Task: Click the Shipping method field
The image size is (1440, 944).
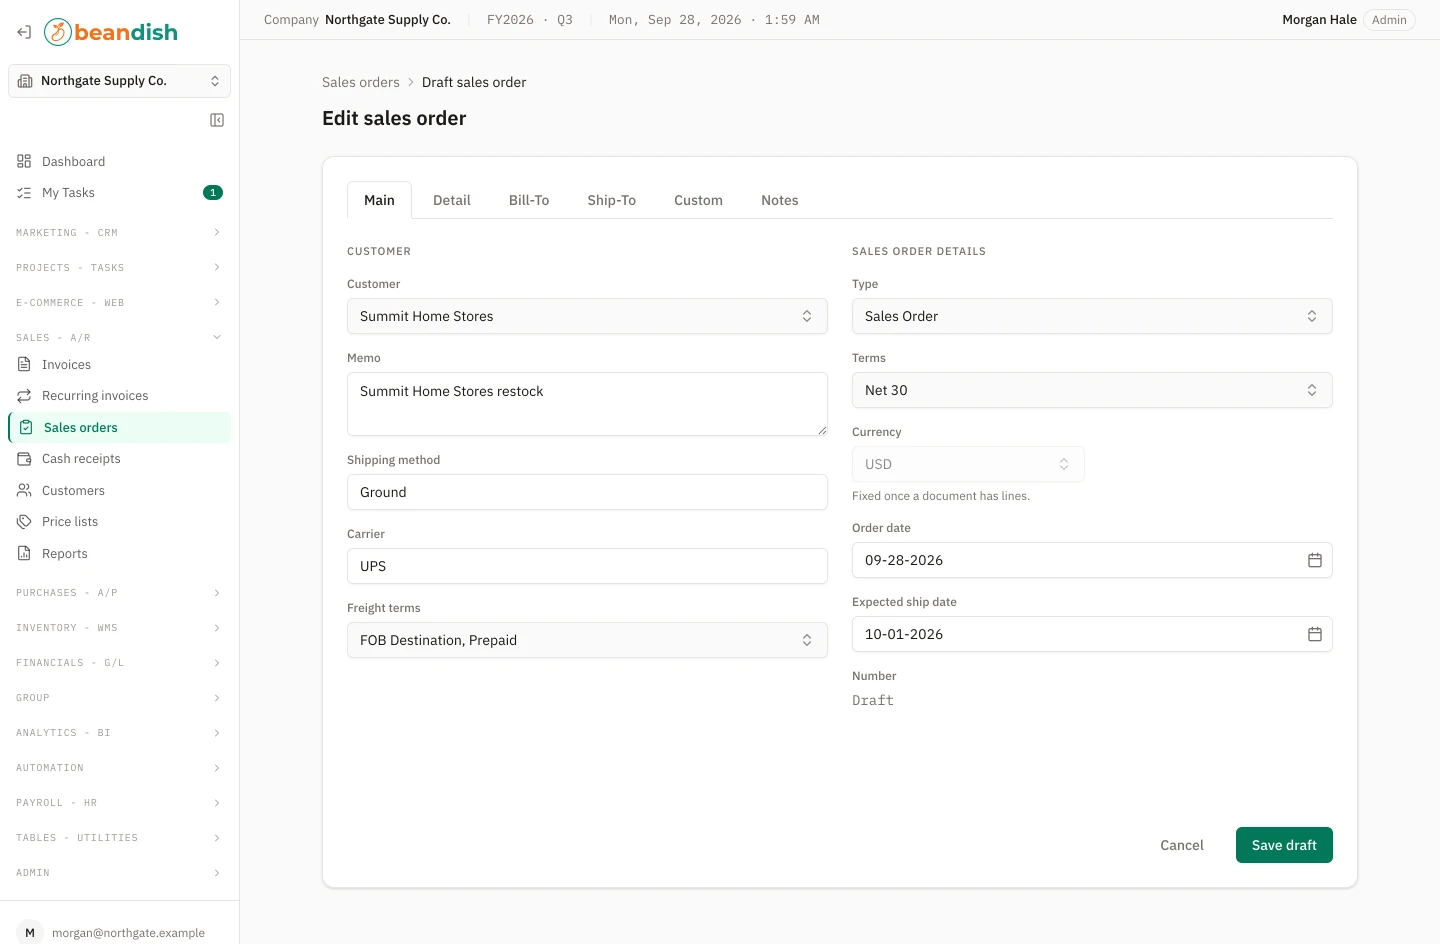Action: coord(587,492)
